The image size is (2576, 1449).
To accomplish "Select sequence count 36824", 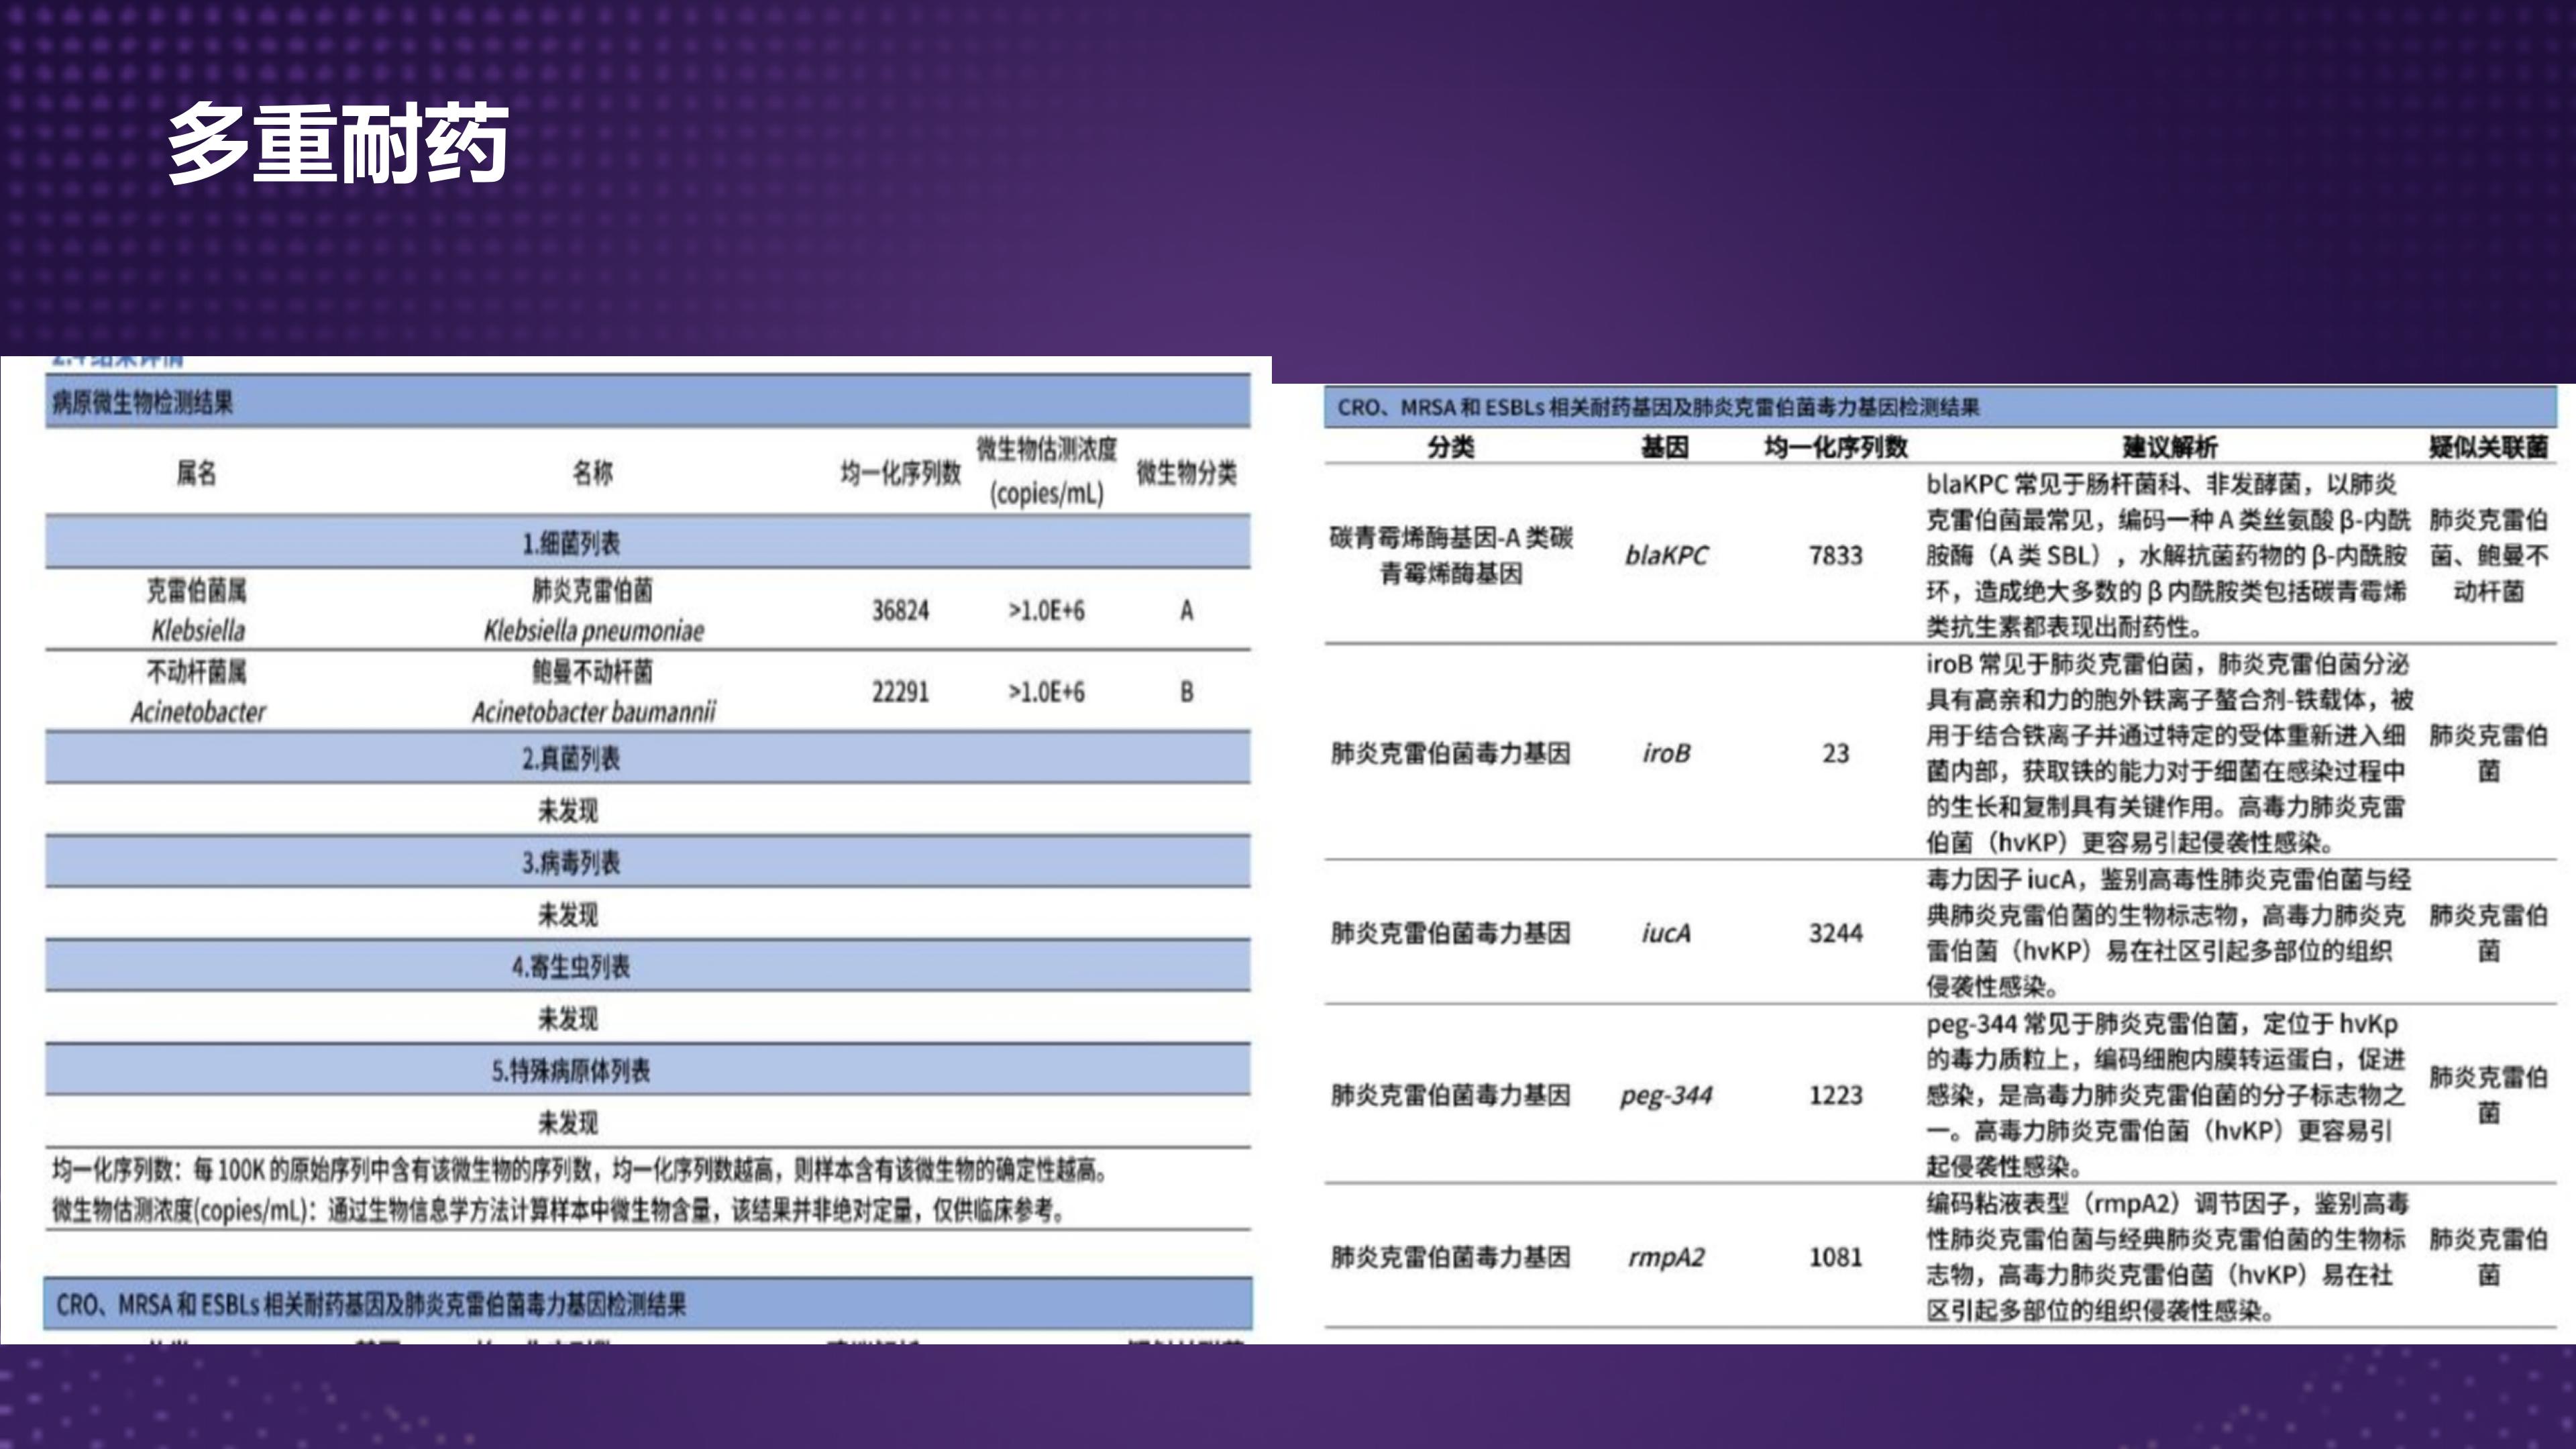I will point(900,610).
